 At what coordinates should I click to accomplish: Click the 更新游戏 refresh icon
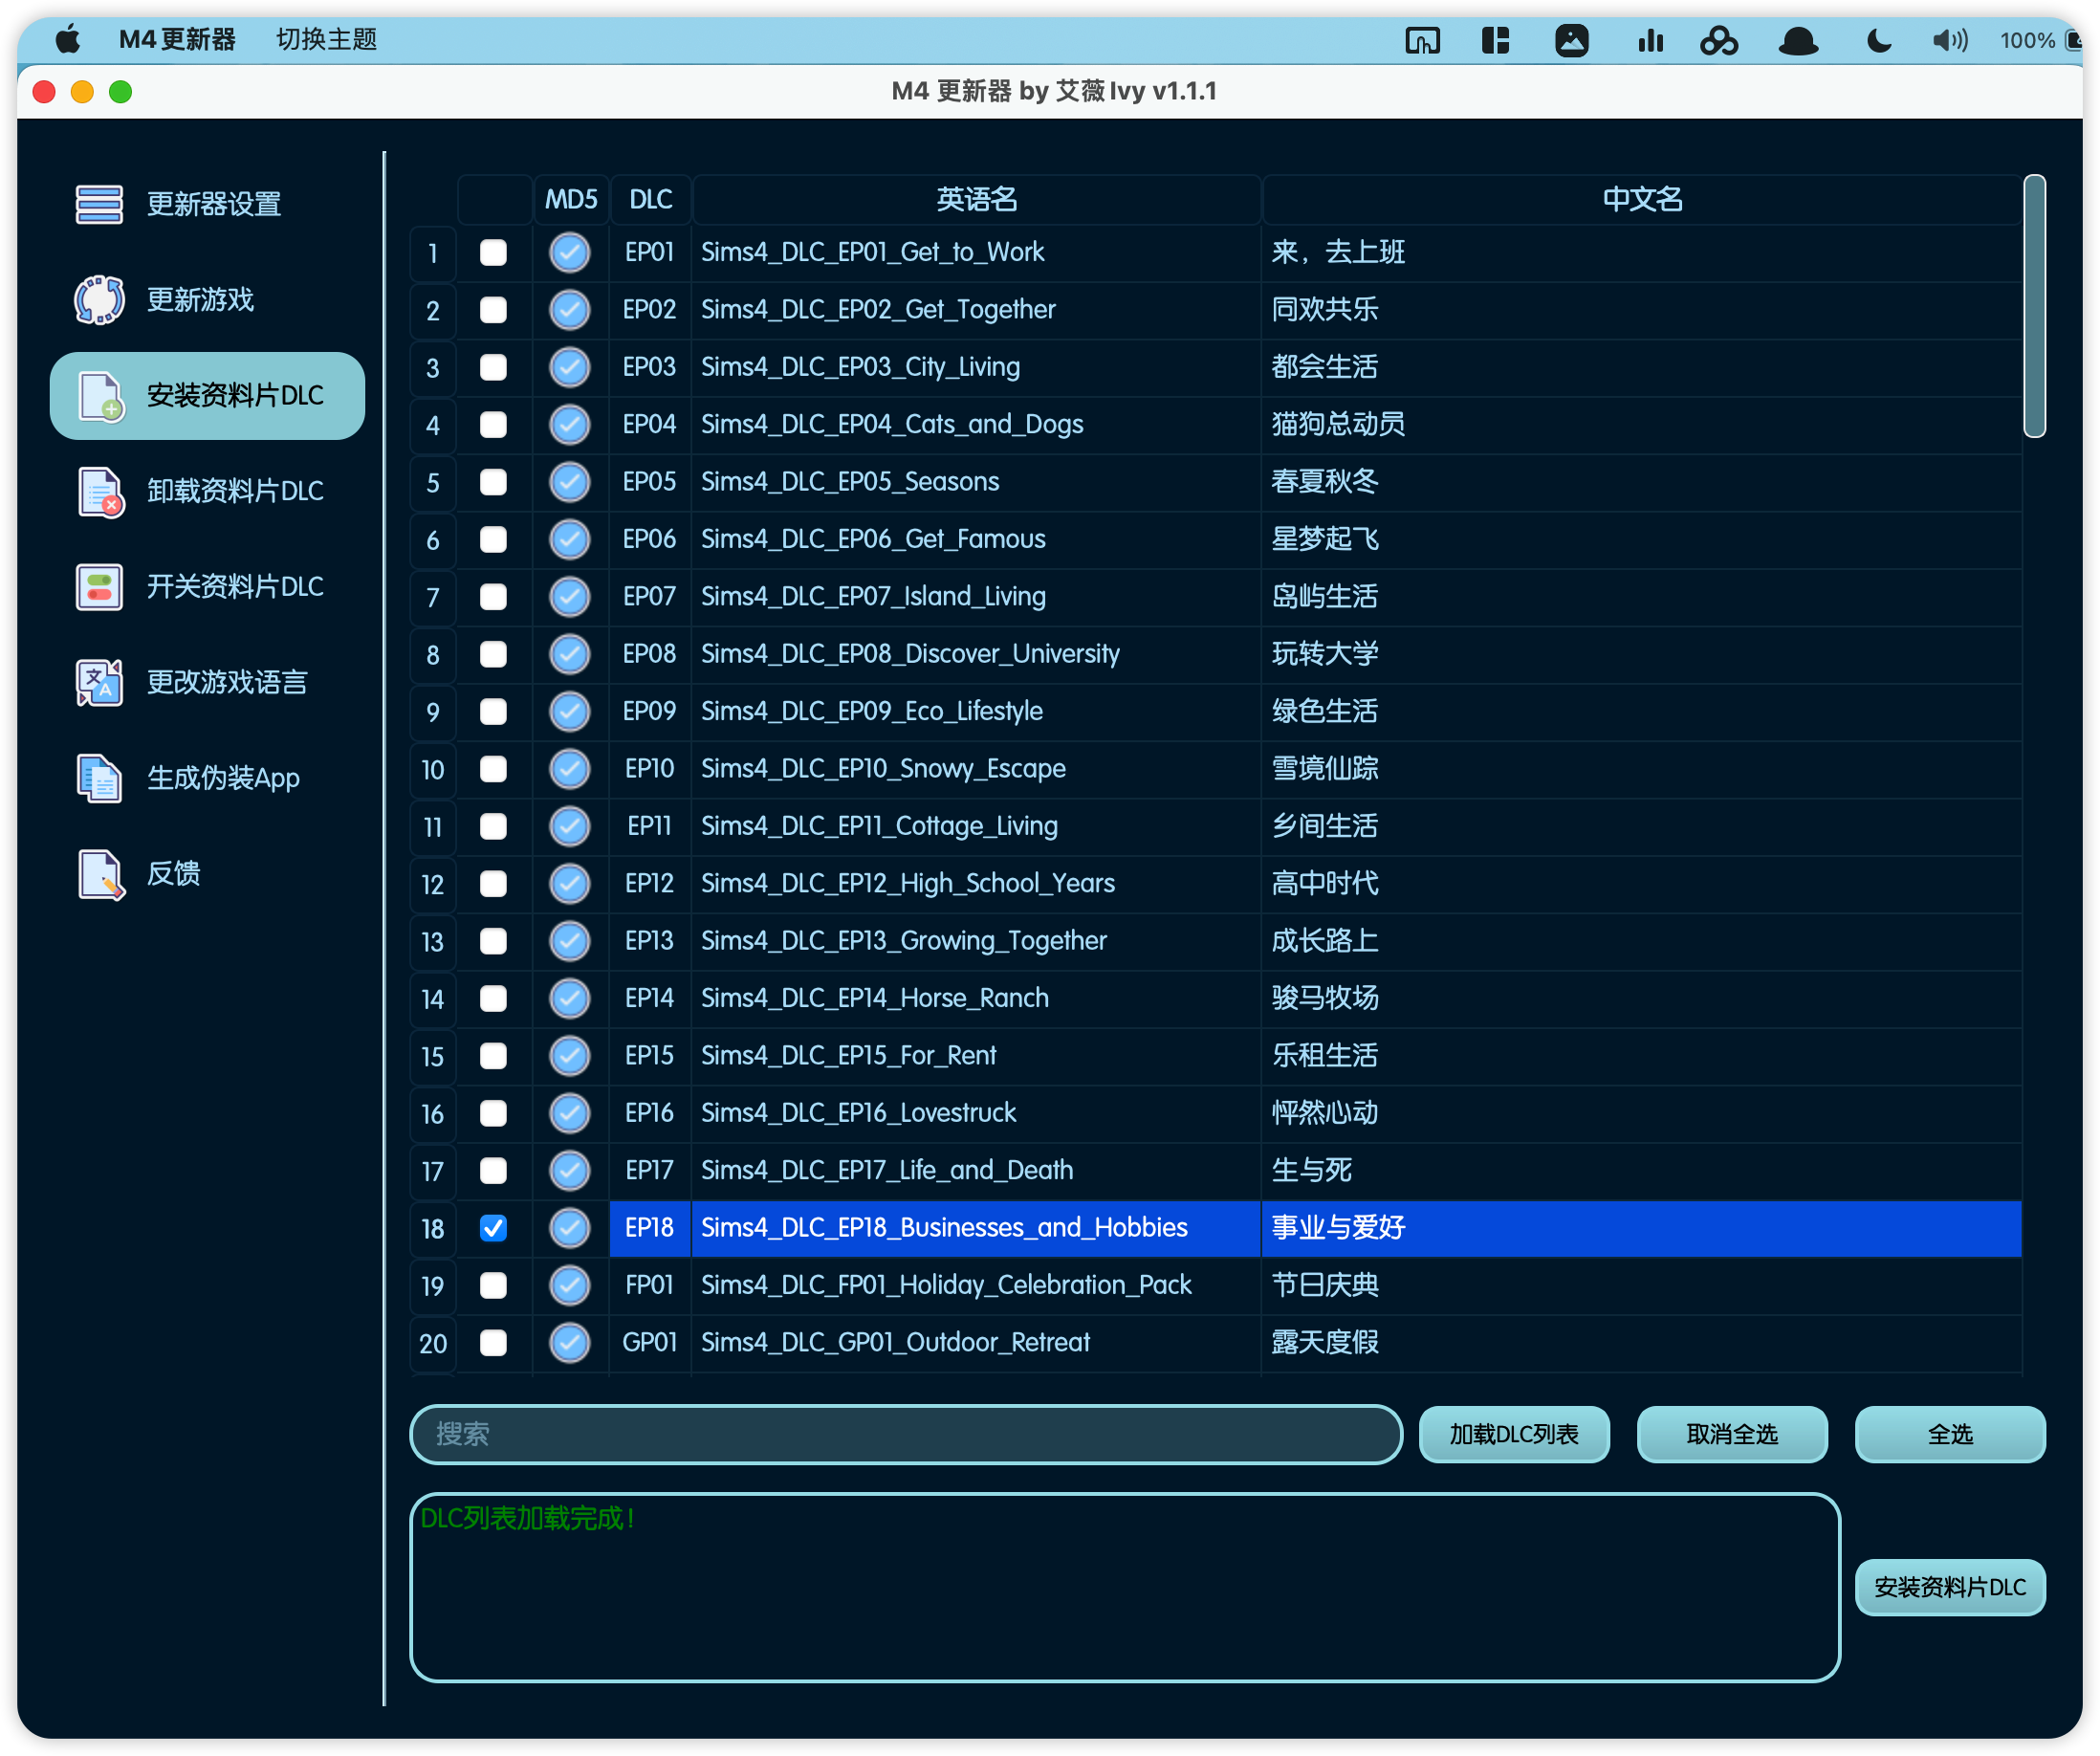(x=99, y=300)
